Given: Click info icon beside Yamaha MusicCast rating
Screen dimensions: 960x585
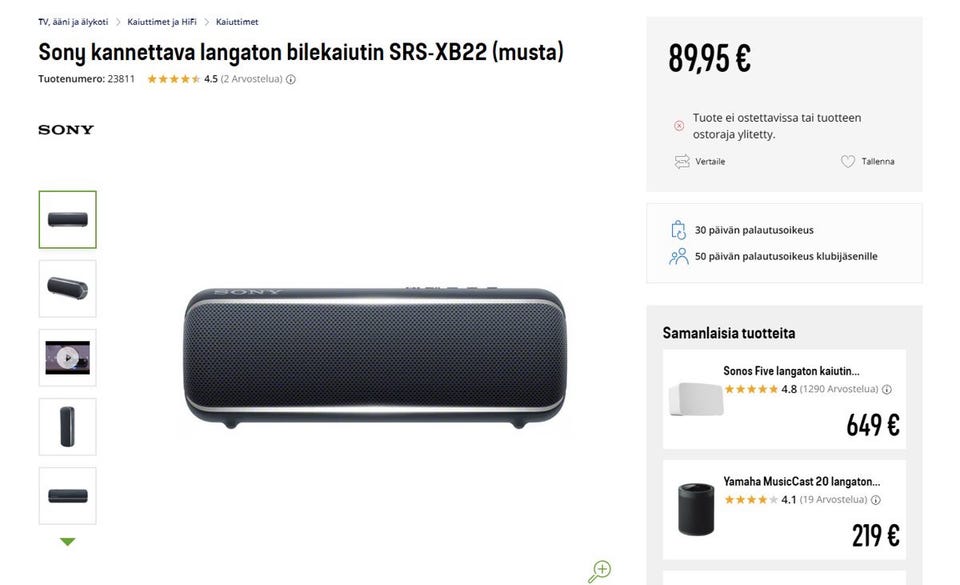Looking at the screenshot, I should 876,500.
